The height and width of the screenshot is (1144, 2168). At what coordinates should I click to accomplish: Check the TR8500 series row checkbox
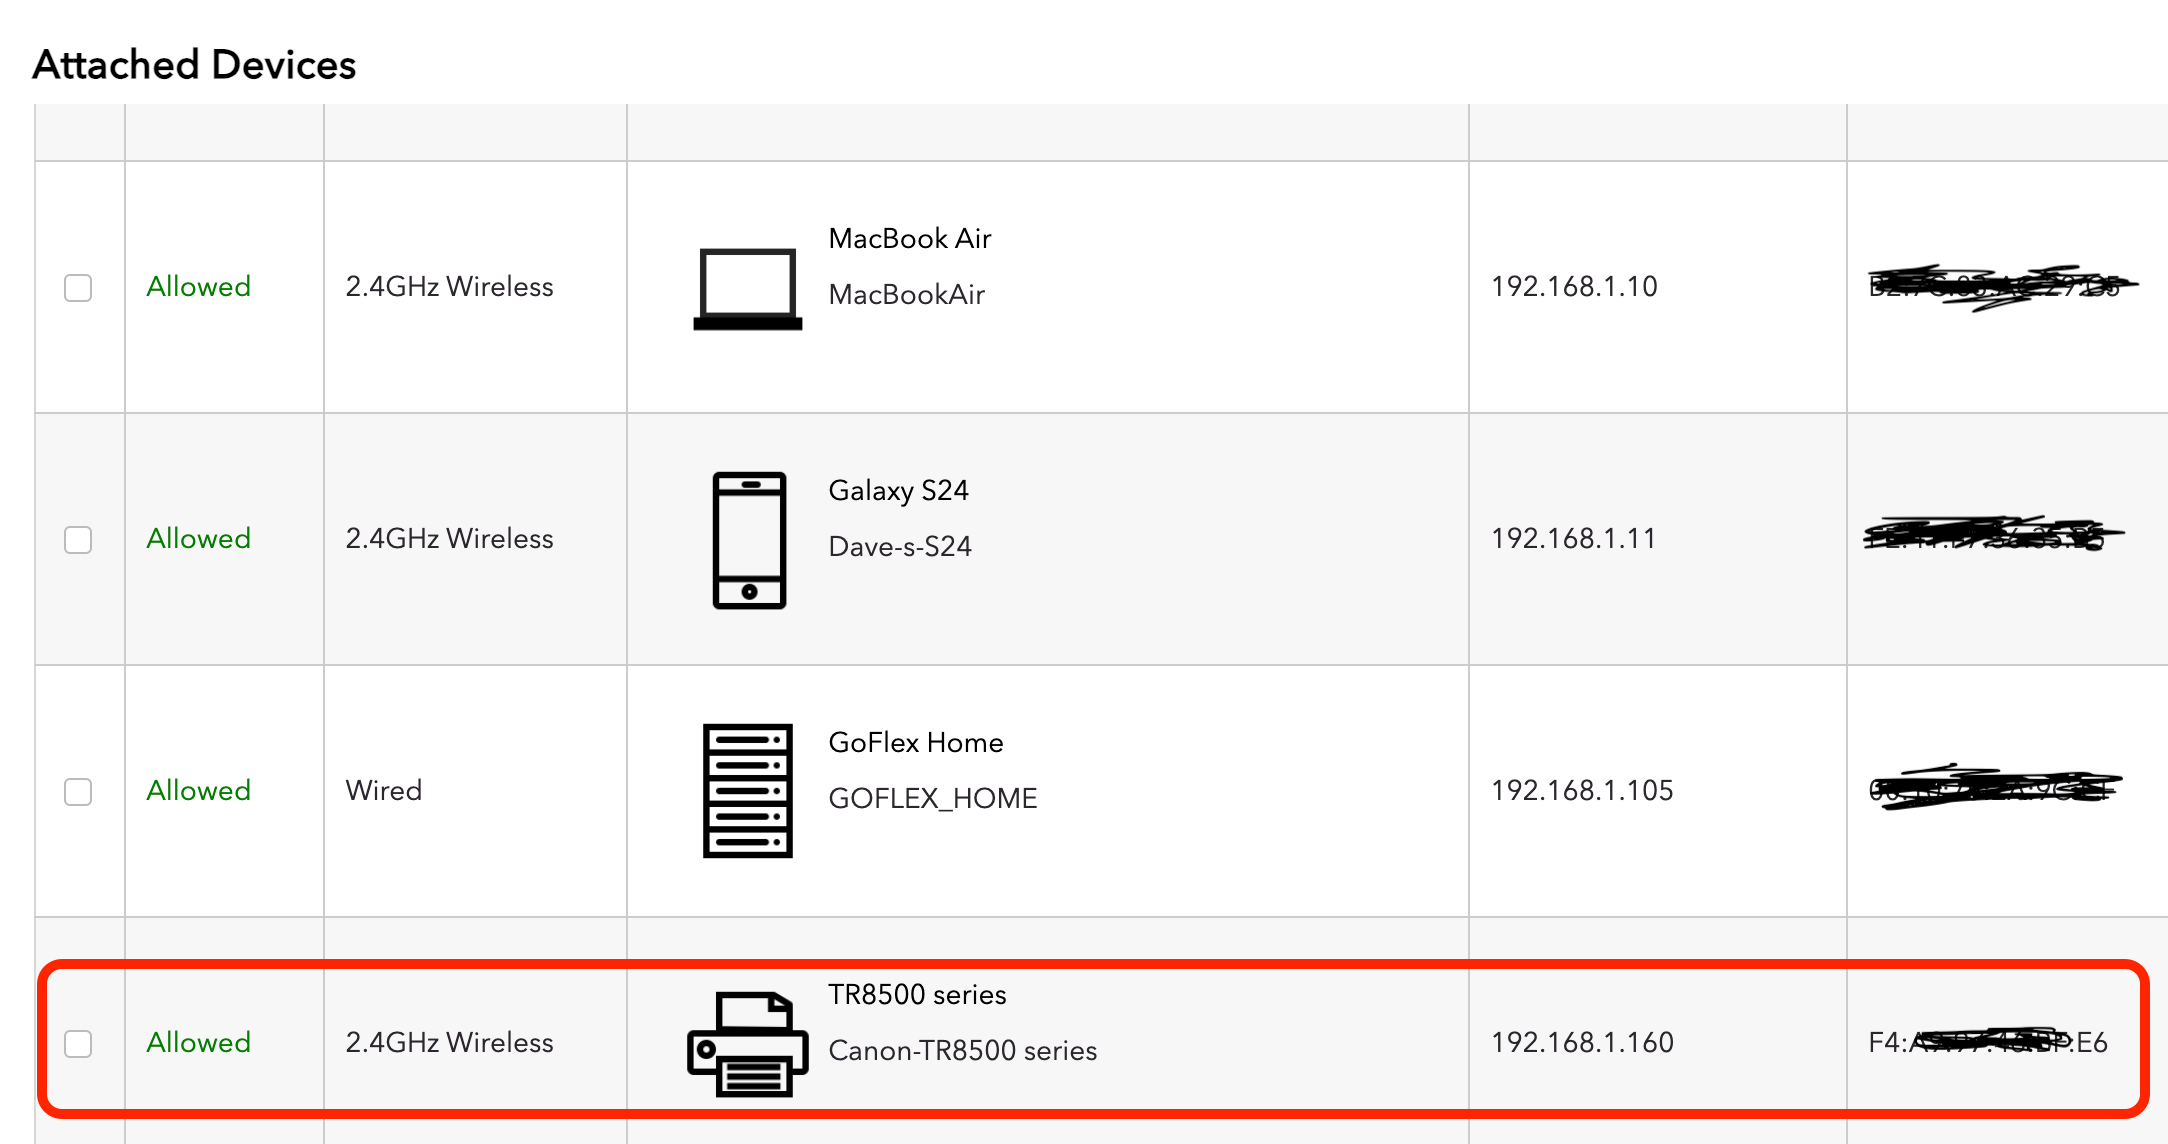click(78, 1044)
